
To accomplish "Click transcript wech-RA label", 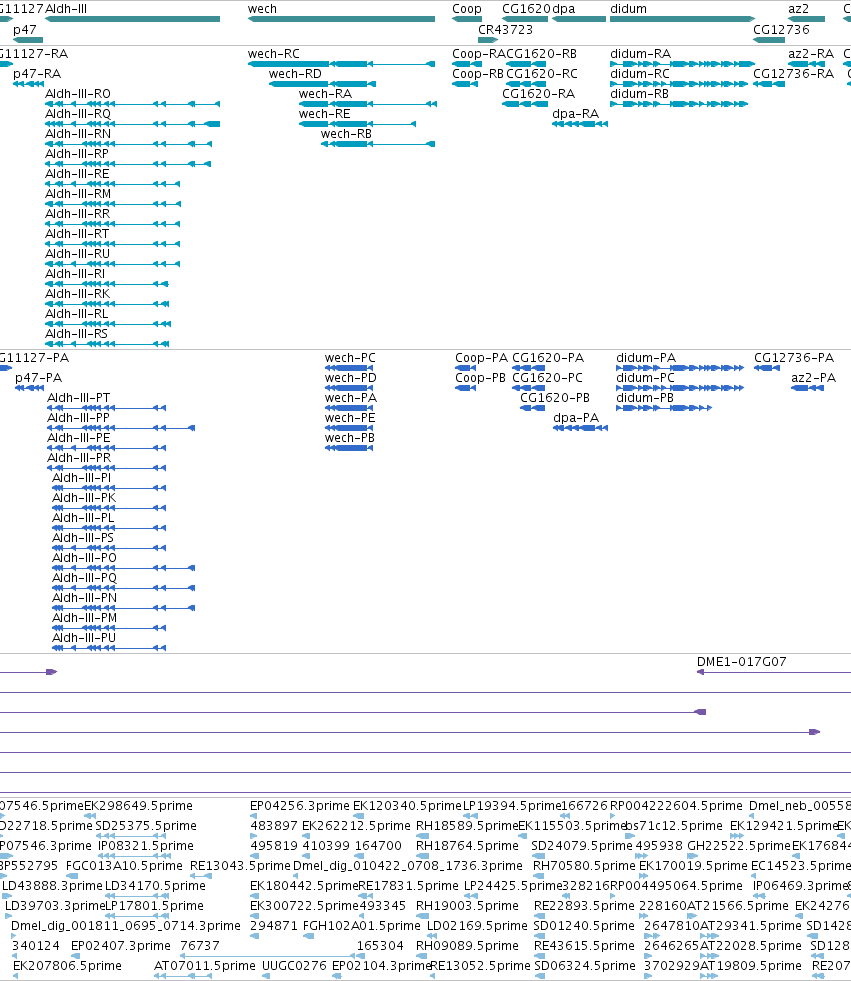I will pos(325,94).
